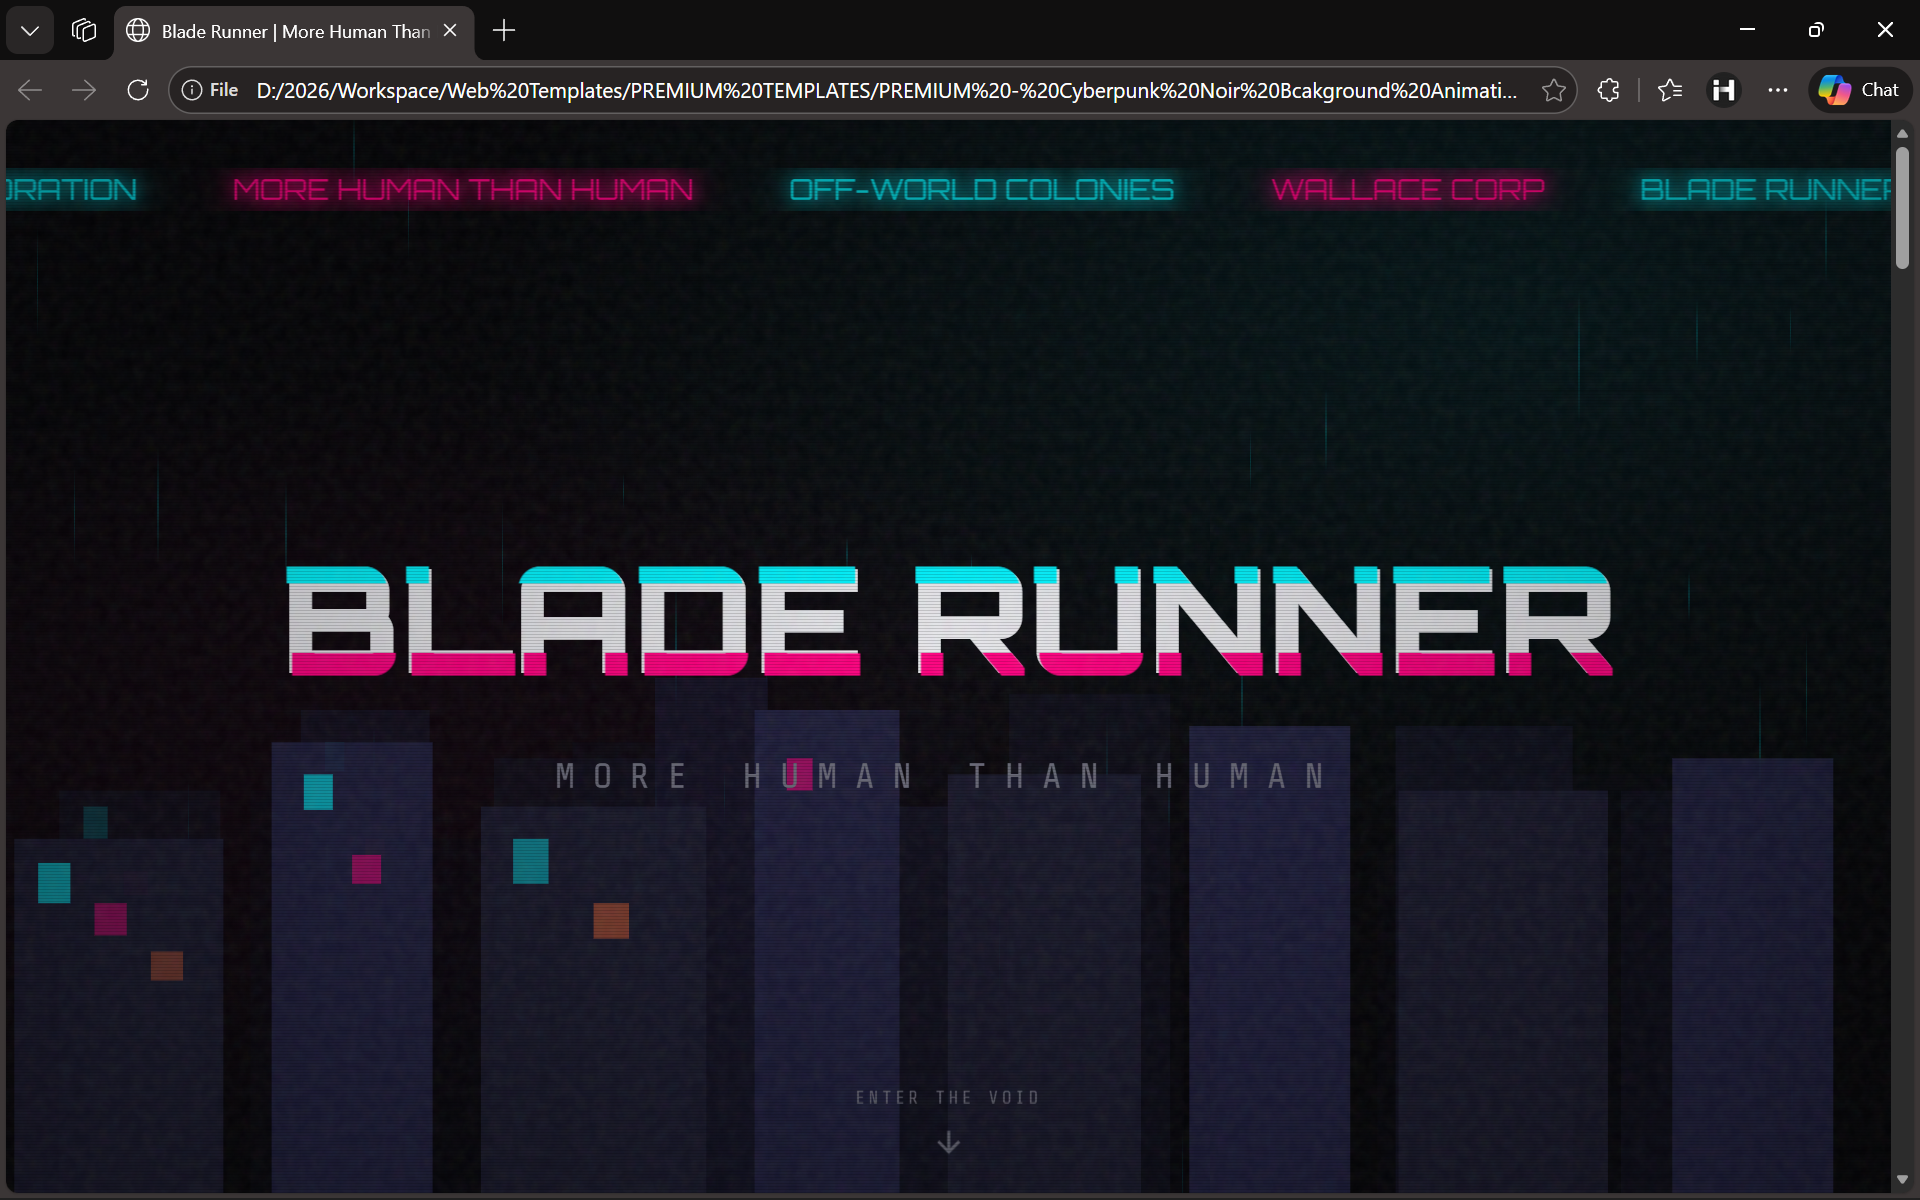Add page to favorites with star icon
1920x1200 pixels.
coord(1553,90)
